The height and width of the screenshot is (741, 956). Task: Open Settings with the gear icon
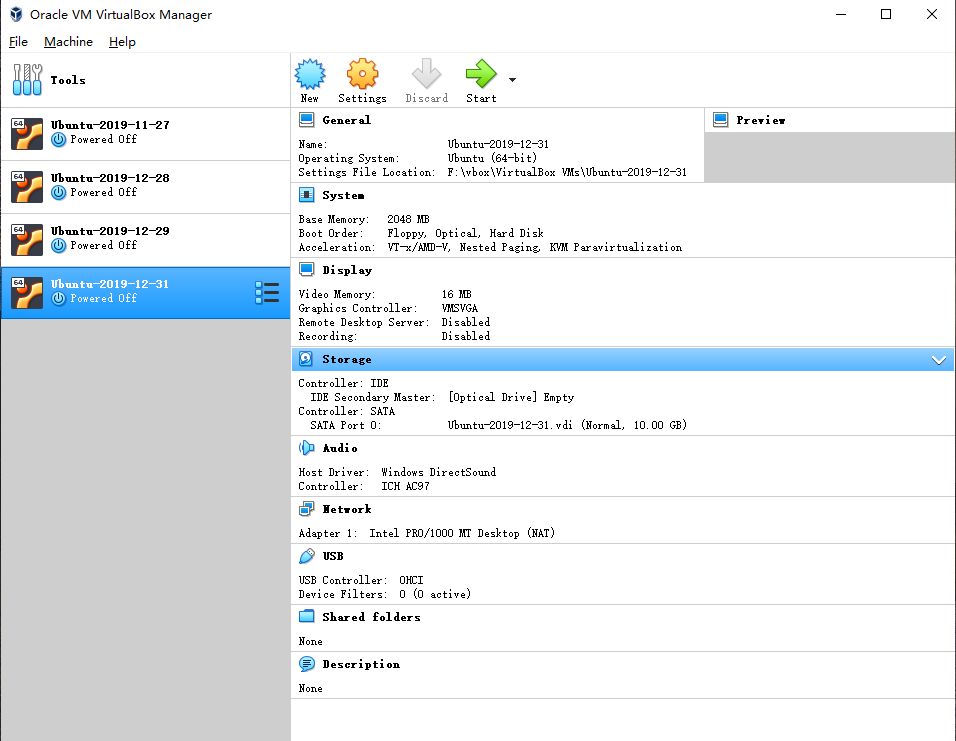[362, 74]
